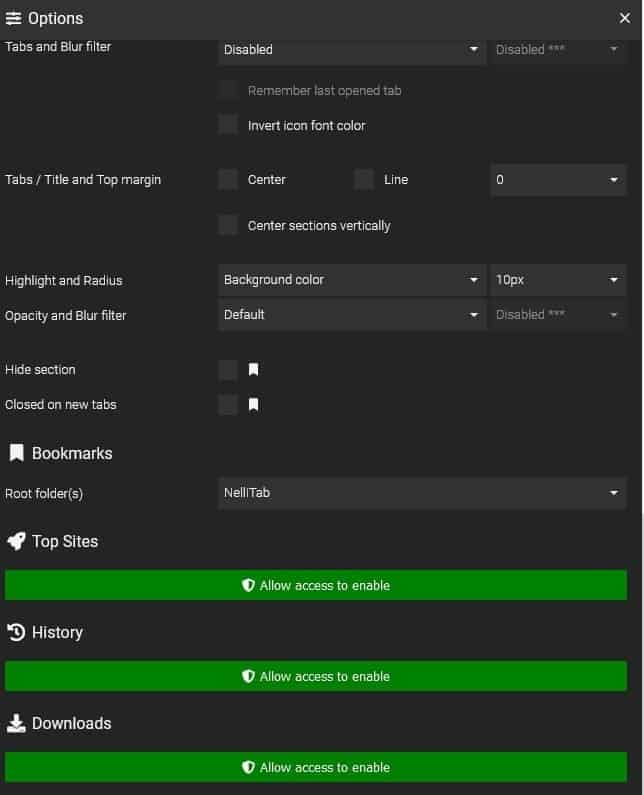Click the shield icon in Downloads allow button
This screenshot has width=644, height=795.
pos(248,767)
